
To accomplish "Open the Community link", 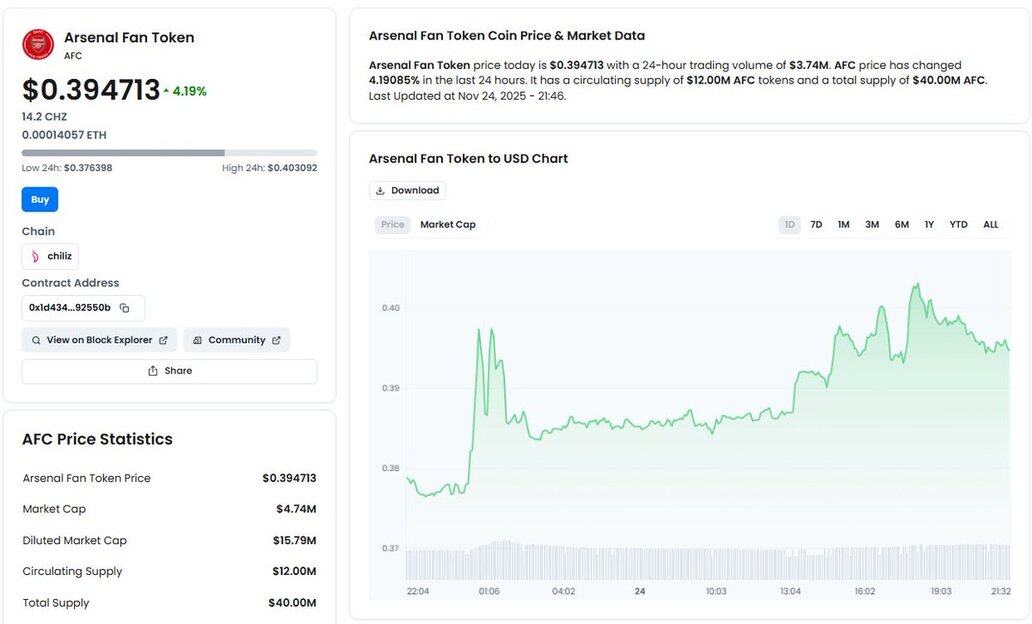I will tap(236, 340).
